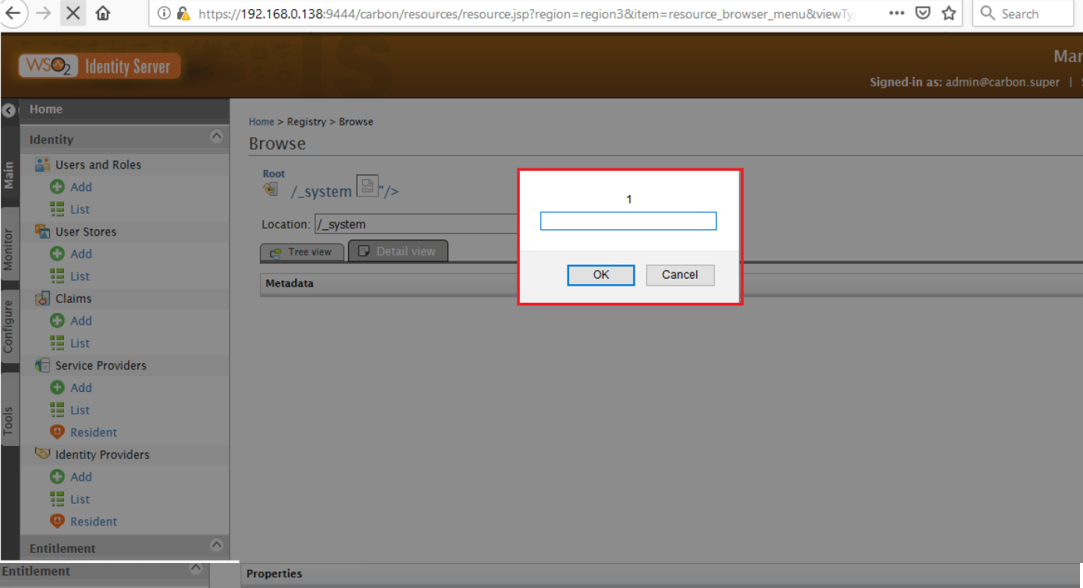Open Resident under Identity Providers
Image resolution: width=1083 pixels, height=588 pixels.
point(93,521)
